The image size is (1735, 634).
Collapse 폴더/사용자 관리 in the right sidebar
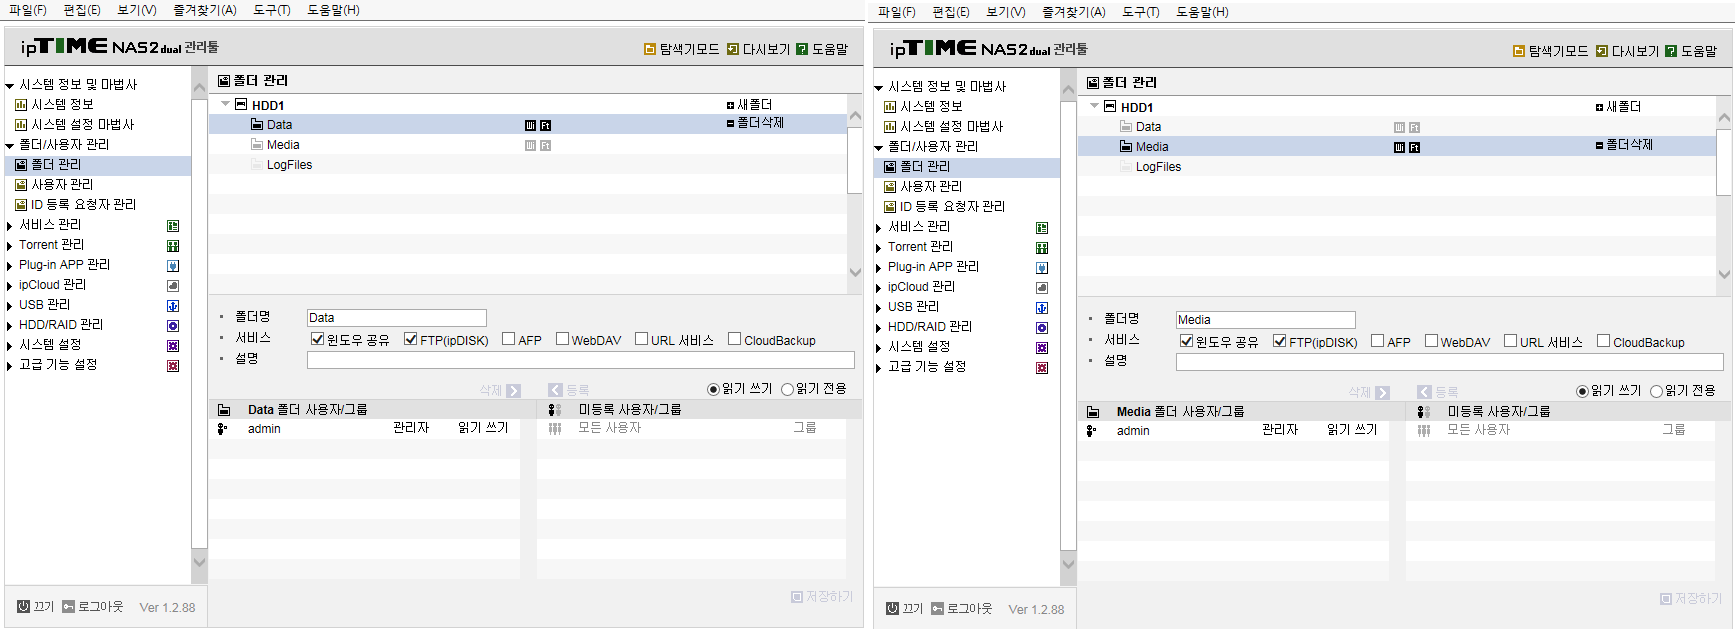click(x=879, y=148)
